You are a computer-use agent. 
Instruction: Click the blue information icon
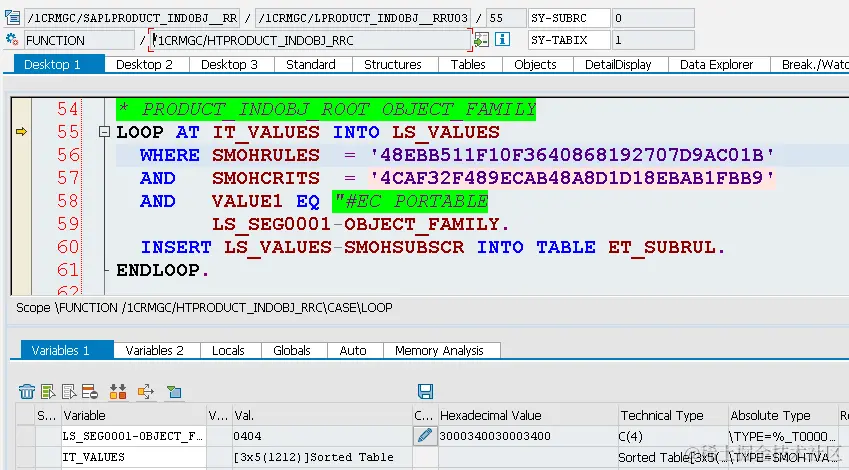tap(502, 40)
